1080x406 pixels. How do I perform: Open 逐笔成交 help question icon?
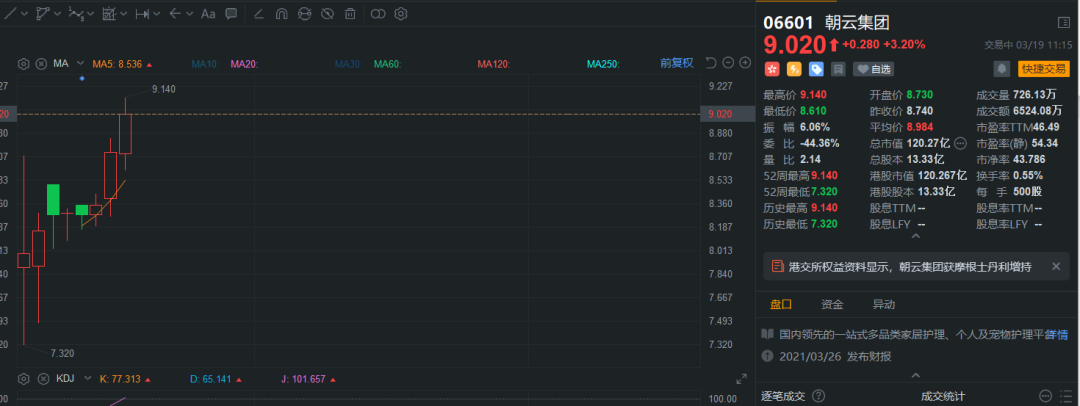[818, 396]
